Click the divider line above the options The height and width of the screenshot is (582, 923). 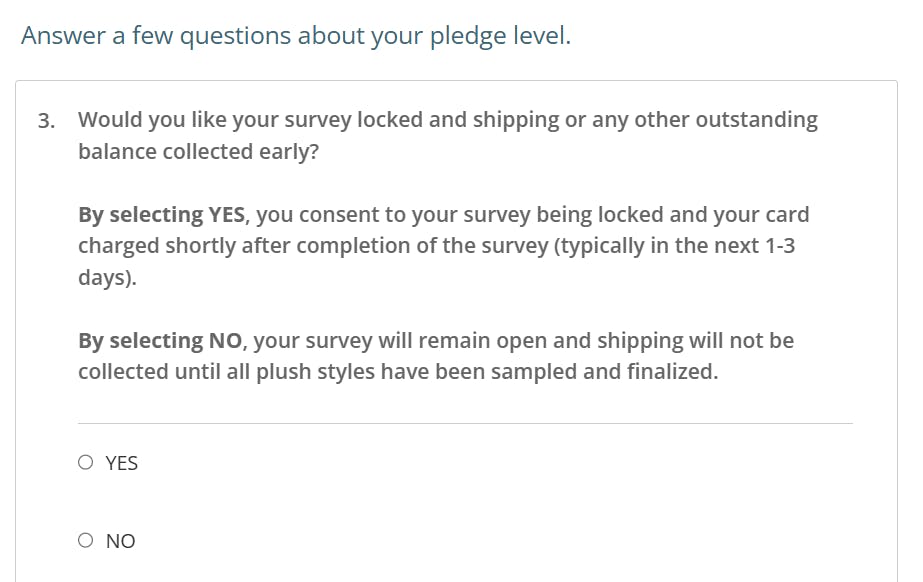465,423
